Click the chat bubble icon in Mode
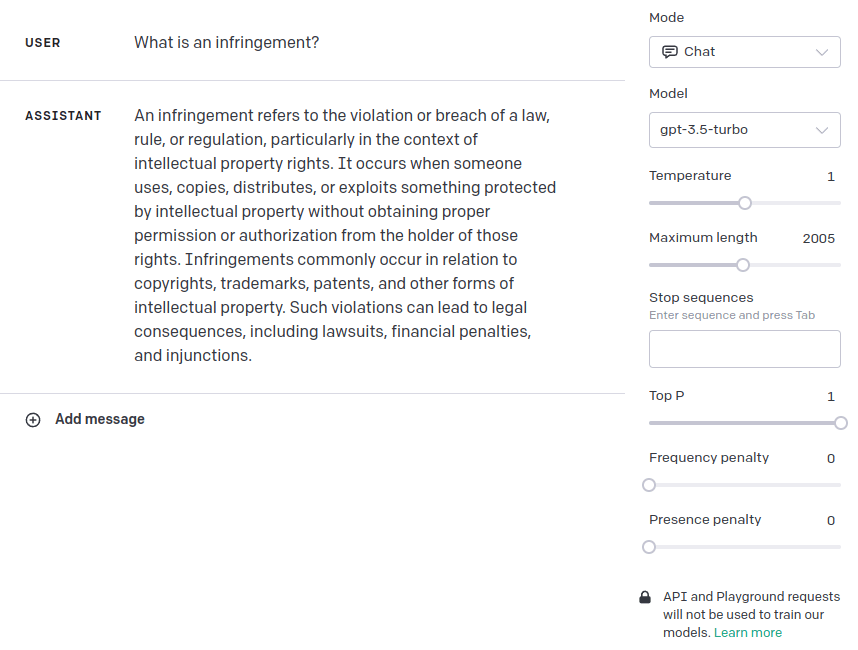858x650 pixels. [670, 52]
